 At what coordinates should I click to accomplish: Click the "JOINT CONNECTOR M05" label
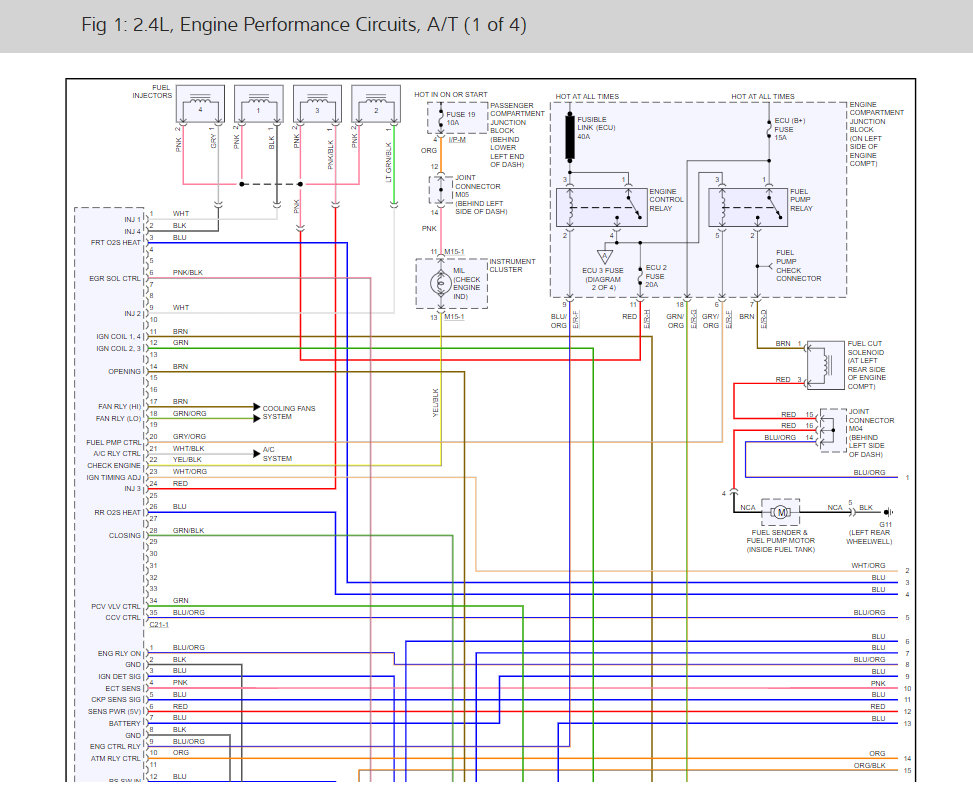pyautogui.click(x=477, y=186)
